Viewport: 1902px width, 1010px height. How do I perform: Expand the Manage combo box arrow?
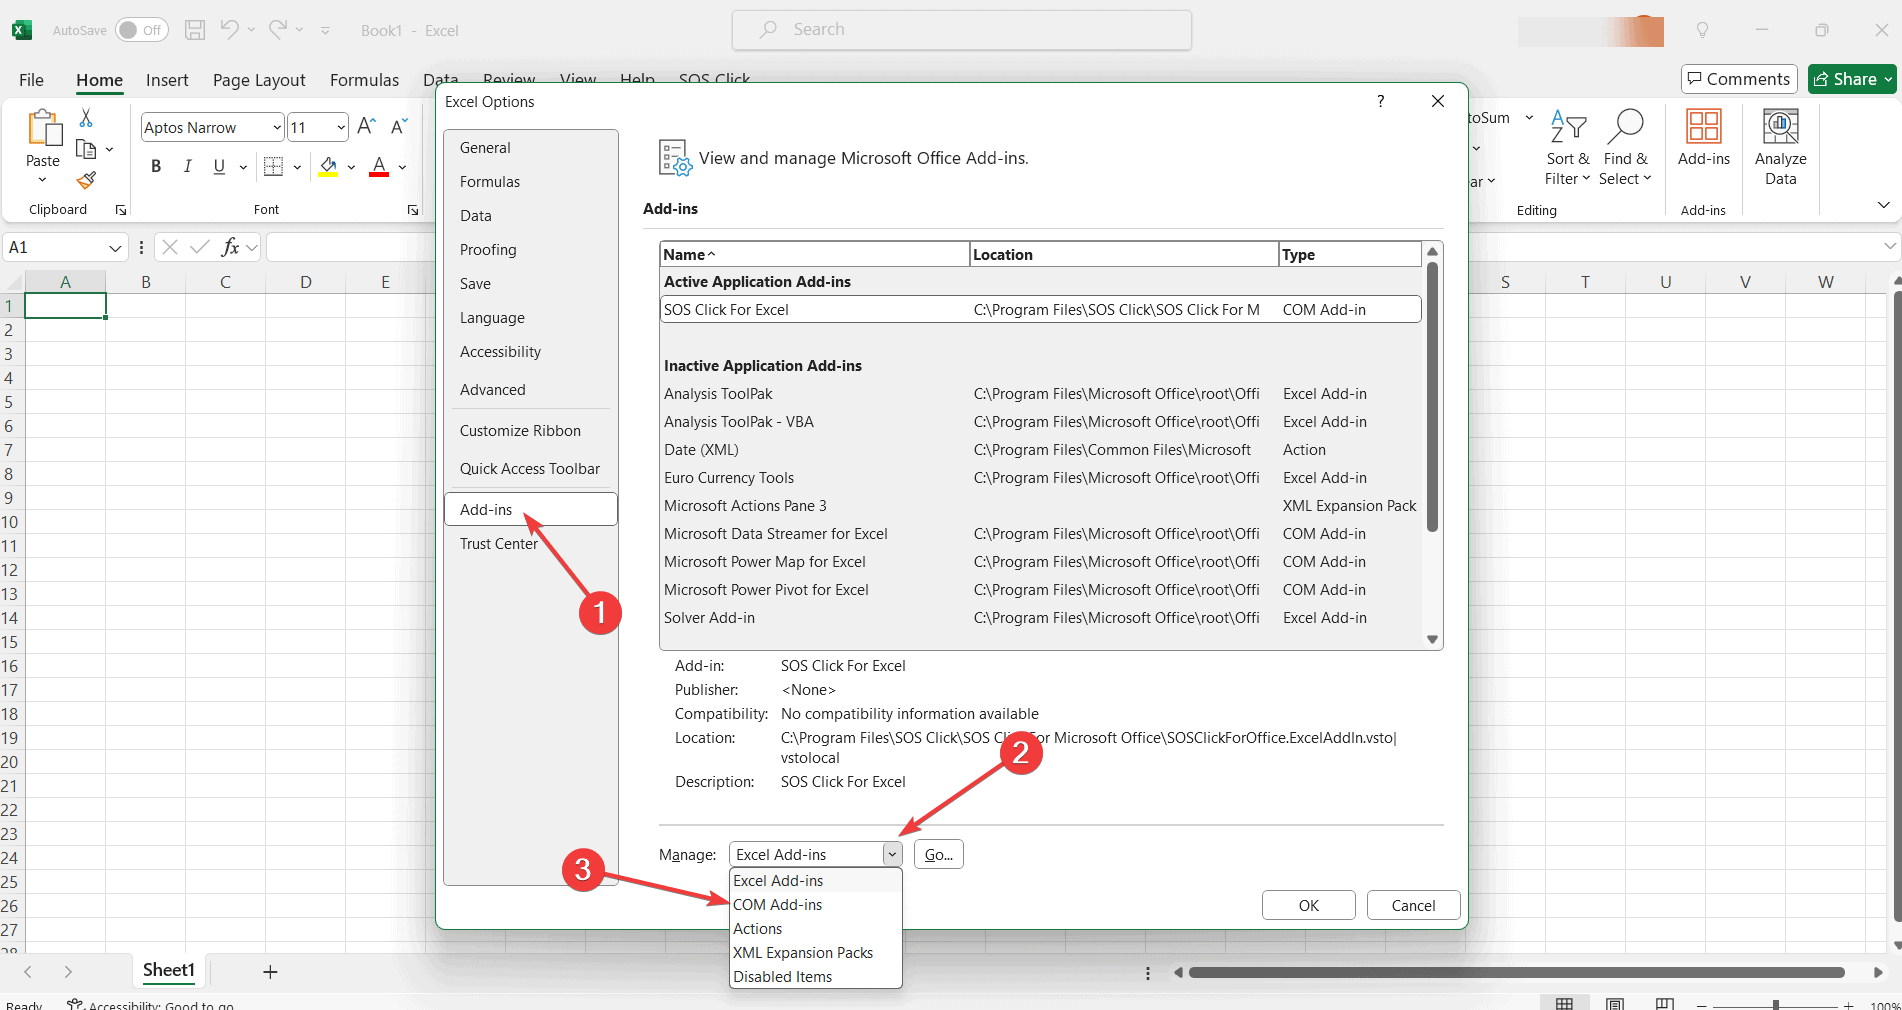[x=892, y=854]
